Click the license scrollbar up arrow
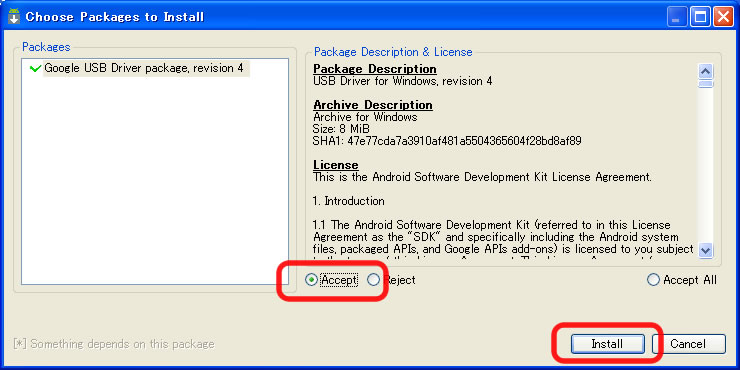Image resolution: width=740 pixels, height=370 pixels. click(x=706, y=71)
